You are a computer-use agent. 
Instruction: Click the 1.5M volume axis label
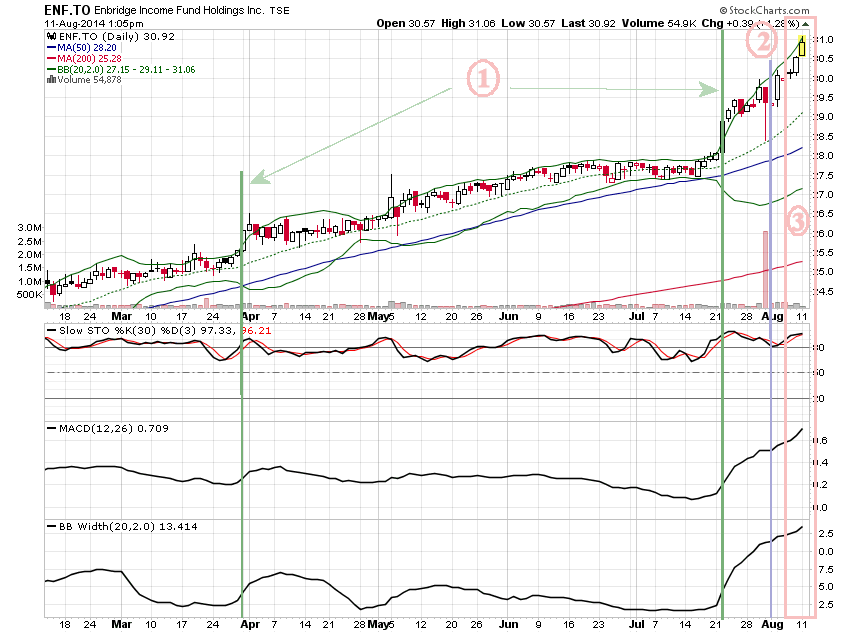tap(29, 268)
